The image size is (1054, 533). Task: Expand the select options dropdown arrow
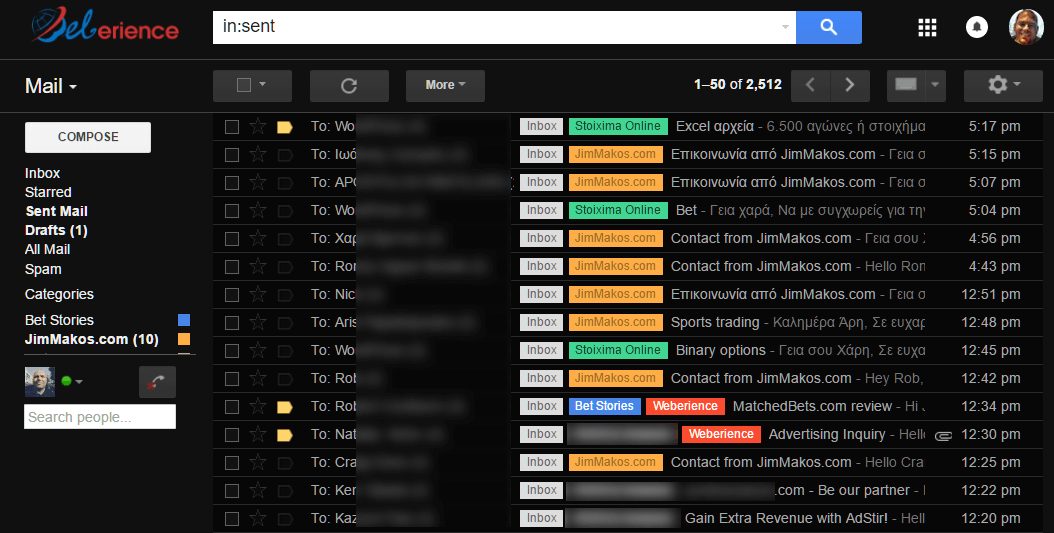[x=263, y=85]
